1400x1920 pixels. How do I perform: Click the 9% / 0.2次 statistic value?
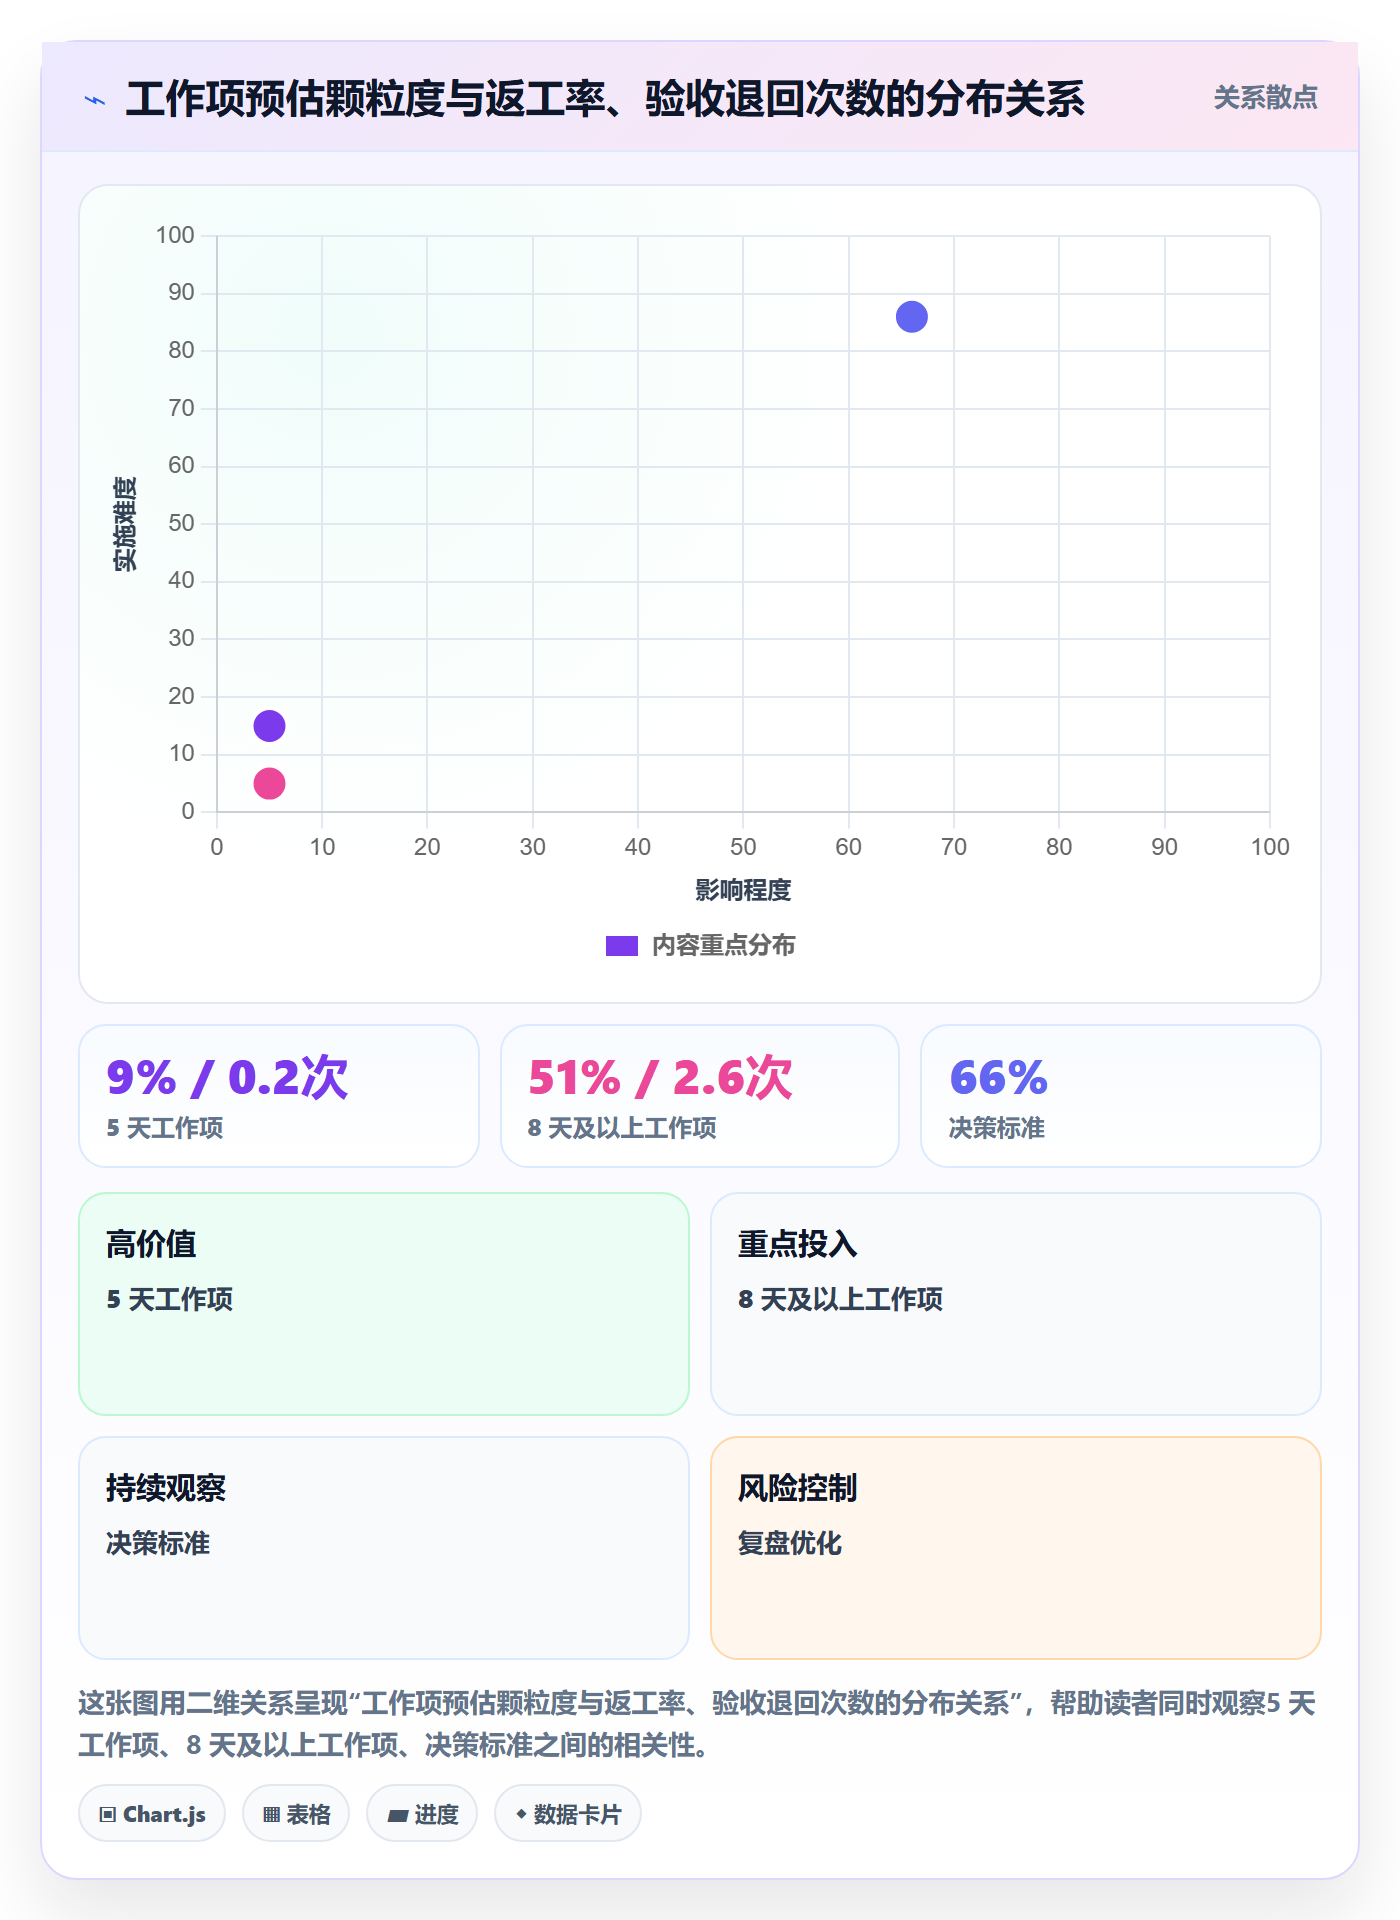[228, 1078]
